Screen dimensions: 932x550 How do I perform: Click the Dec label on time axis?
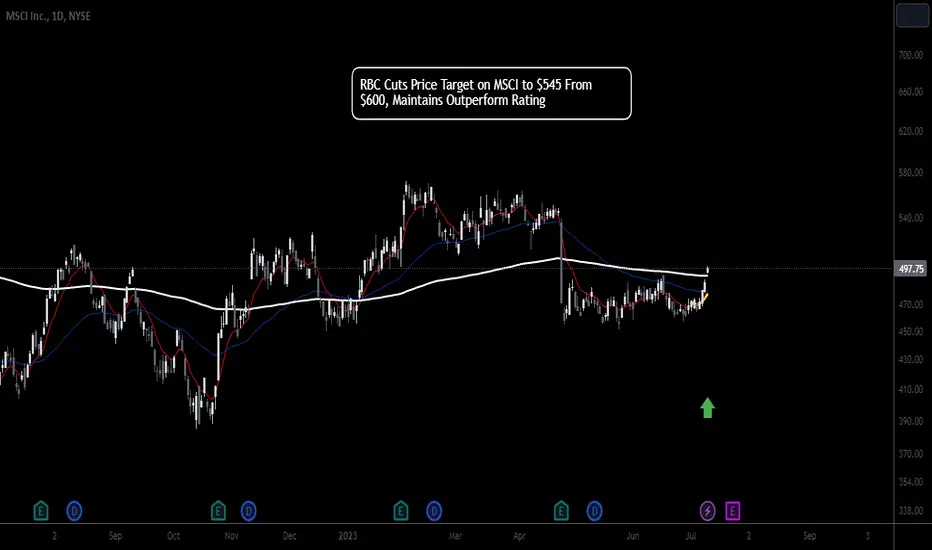click(289, 536)
